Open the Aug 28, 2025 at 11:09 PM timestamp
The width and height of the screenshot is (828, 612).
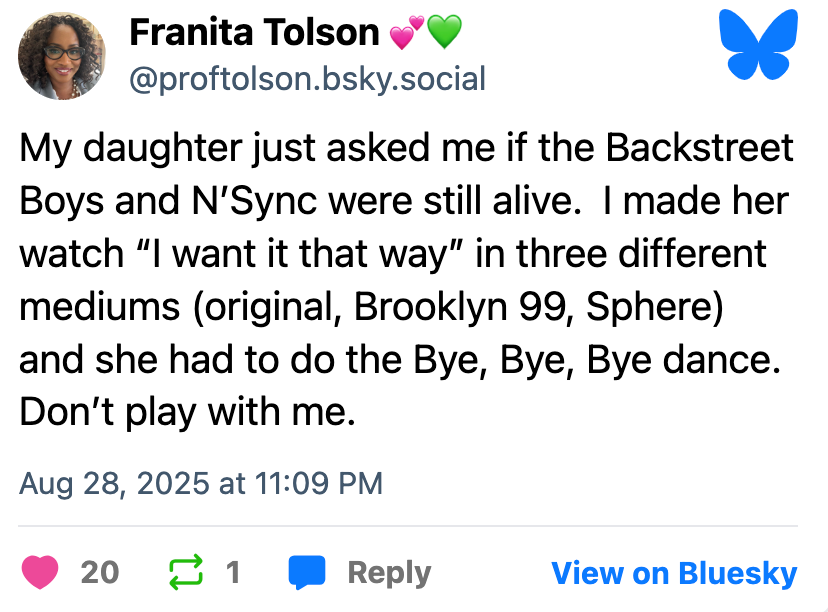(201, 484)
